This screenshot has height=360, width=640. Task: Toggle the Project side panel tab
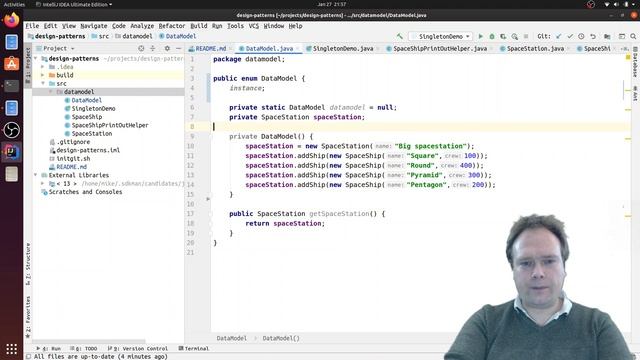[x=28, y=65]
